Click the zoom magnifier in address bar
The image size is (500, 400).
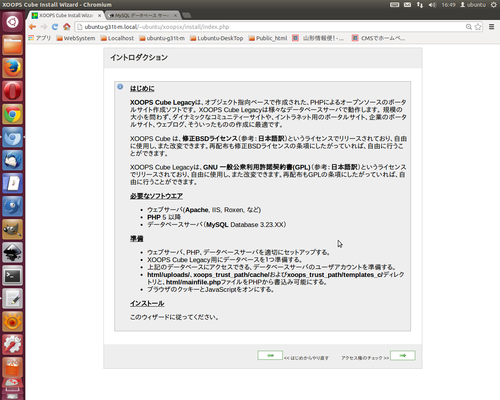pos(469,27)
